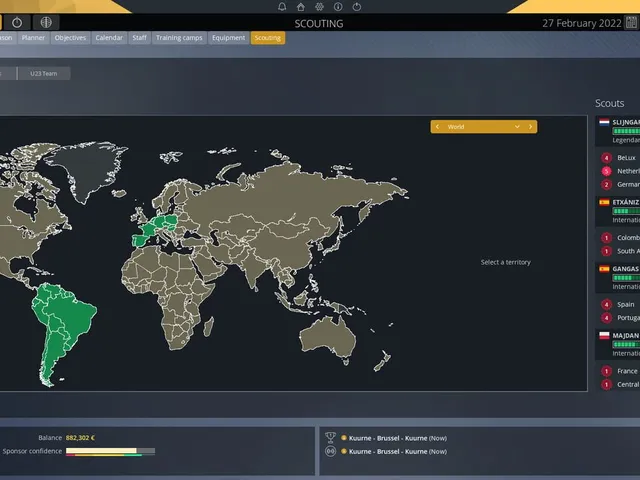Click the number 2 badge next to Germany

[x=607, y=184]
